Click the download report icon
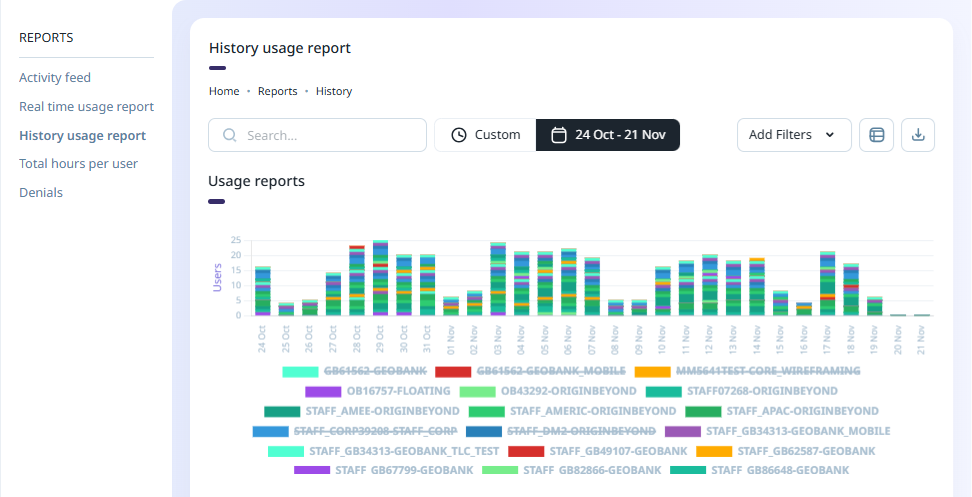The width and height of the screenshot is (972, 497). coord(918,135)
